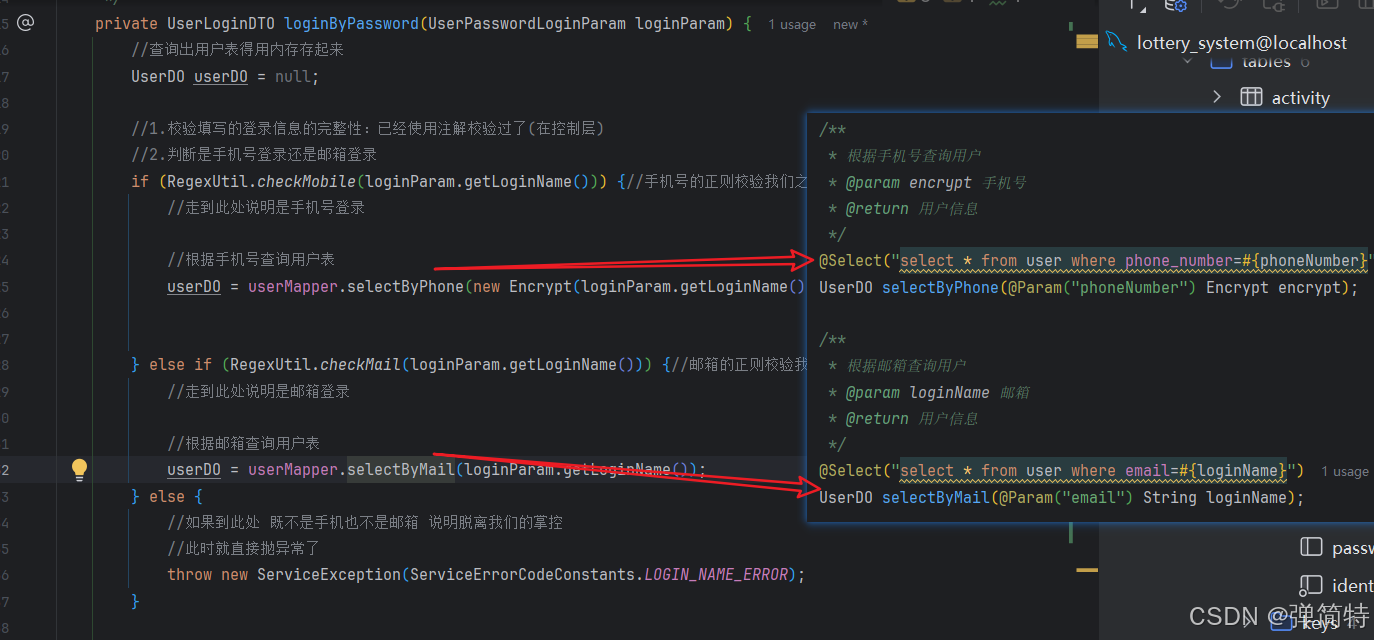Click "1 usage" hint beside email select

coord(1345,471)
